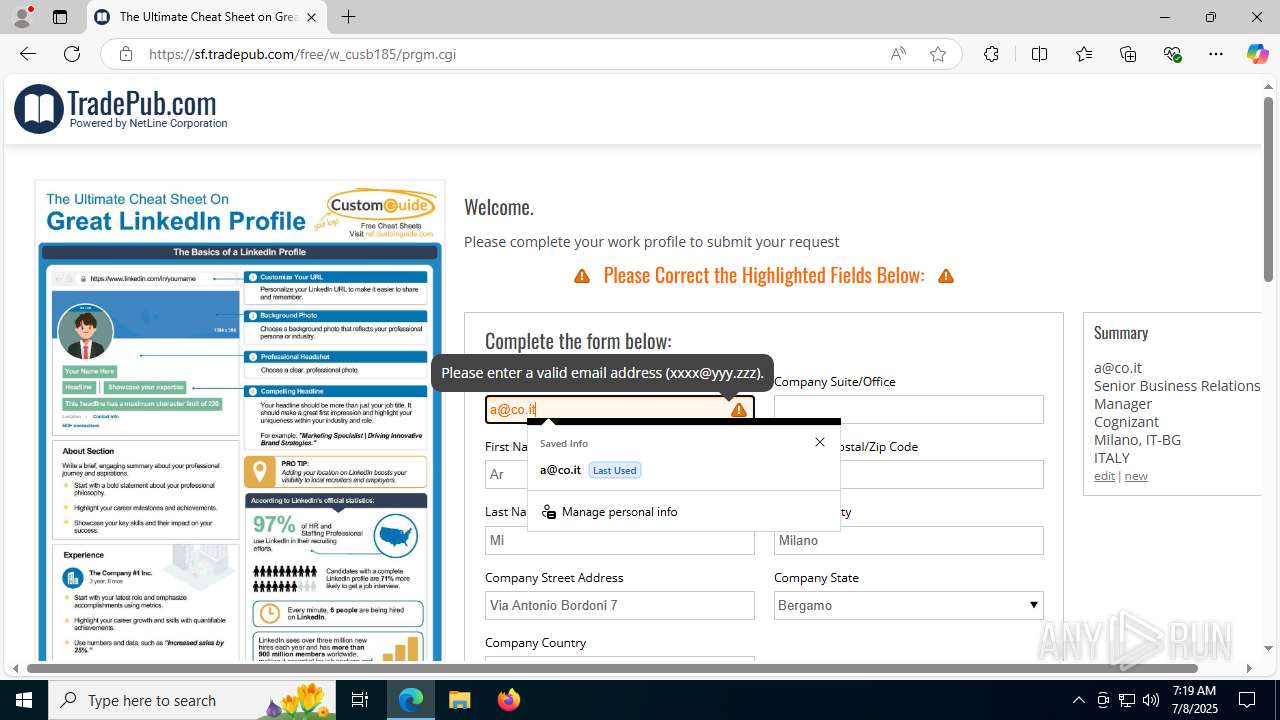Image resolution: width=1280 pixels, height=720 pixels.
Task: Focus the email input field
Action: pyautogui.click(x=620, y=409)
